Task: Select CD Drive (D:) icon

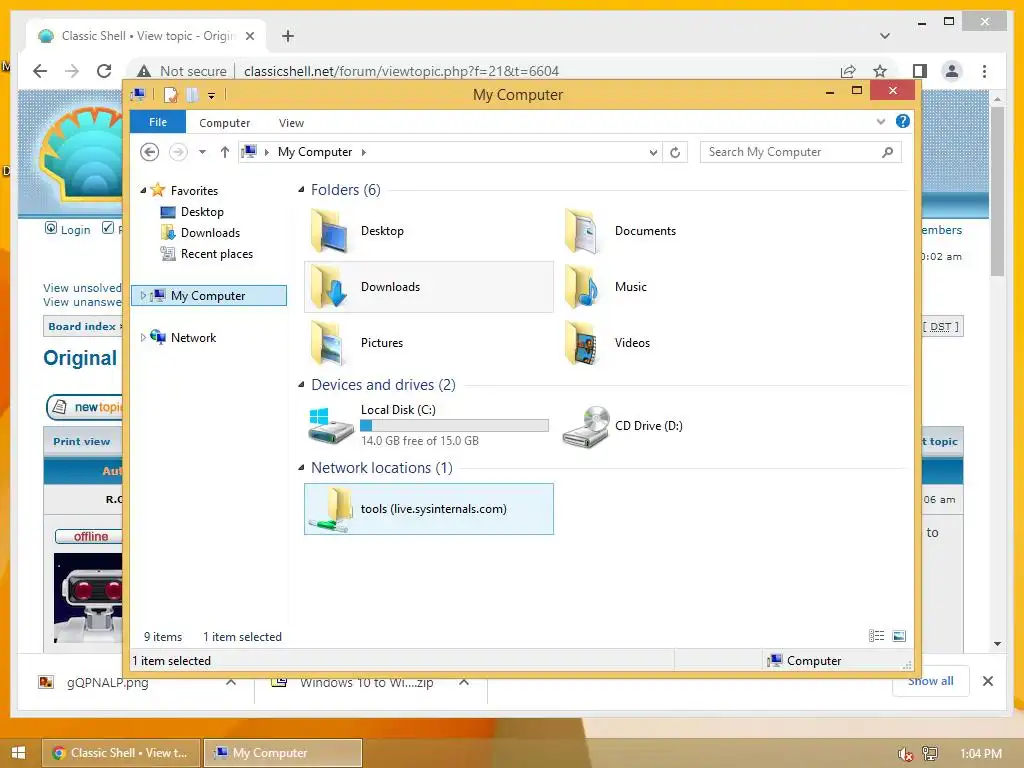Action: (x=586, y=426)
